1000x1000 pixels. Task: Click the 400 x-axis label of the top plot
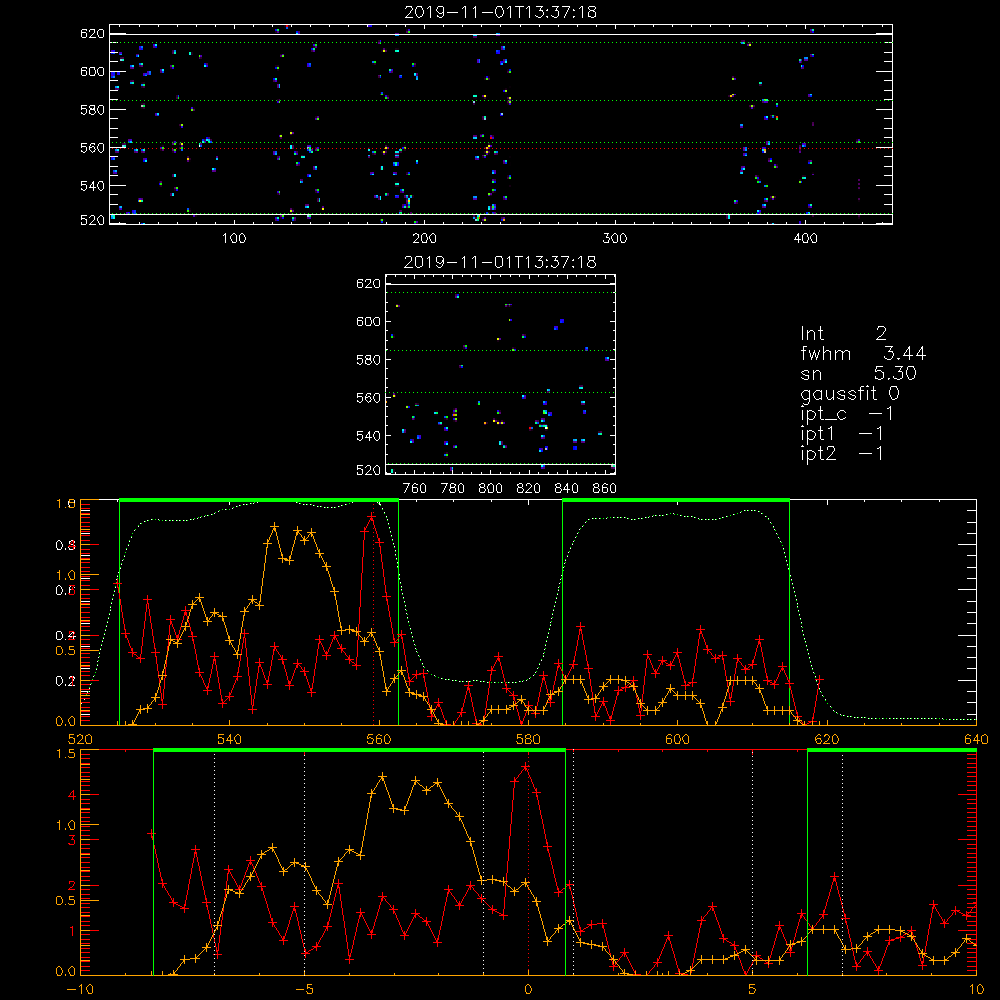pos(805,239)
